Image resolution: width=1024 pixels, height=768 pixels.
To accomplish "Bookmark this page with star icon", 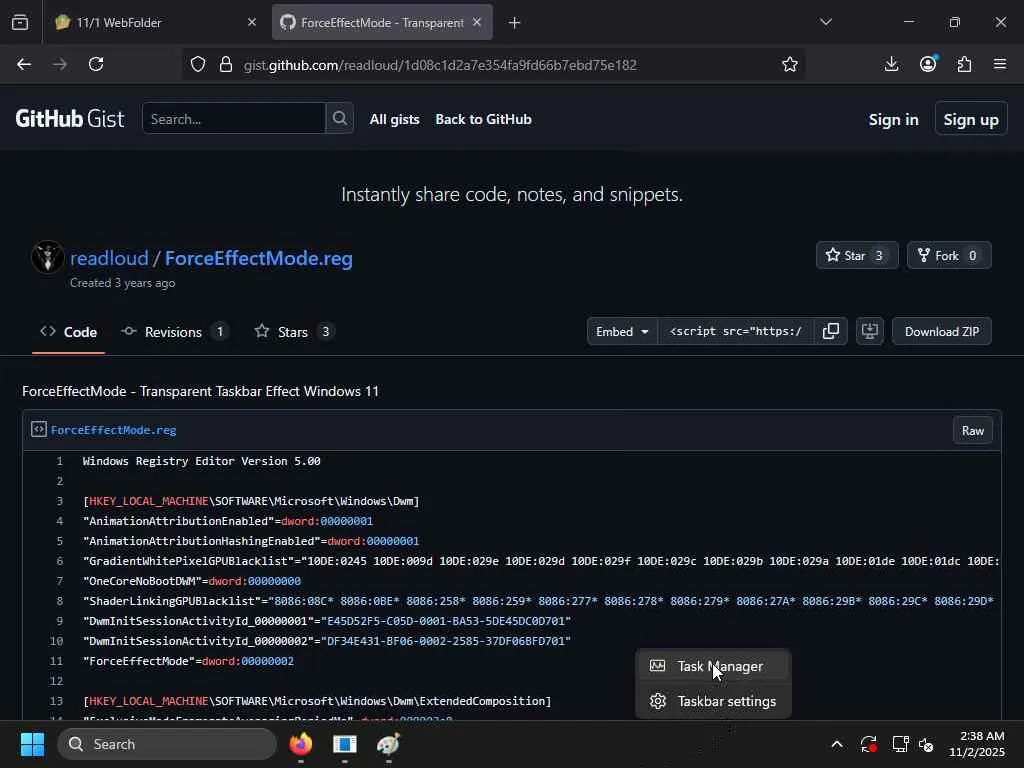I will click(790, 64).
